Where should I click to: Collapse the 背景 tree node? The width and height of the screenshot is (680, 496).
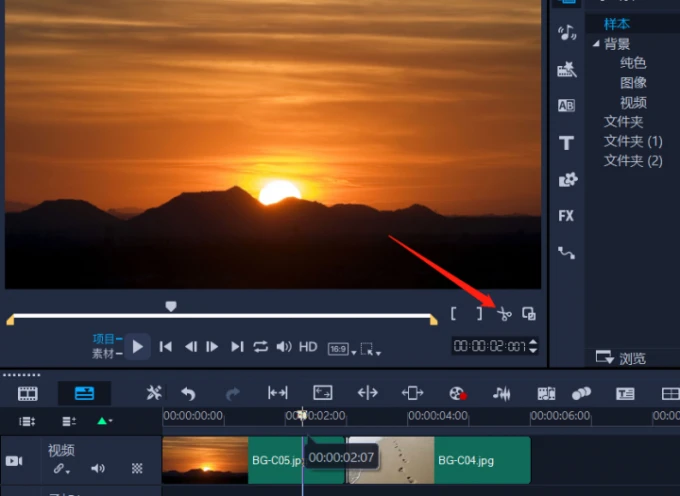pyautogui.click(x=597, y=44)
